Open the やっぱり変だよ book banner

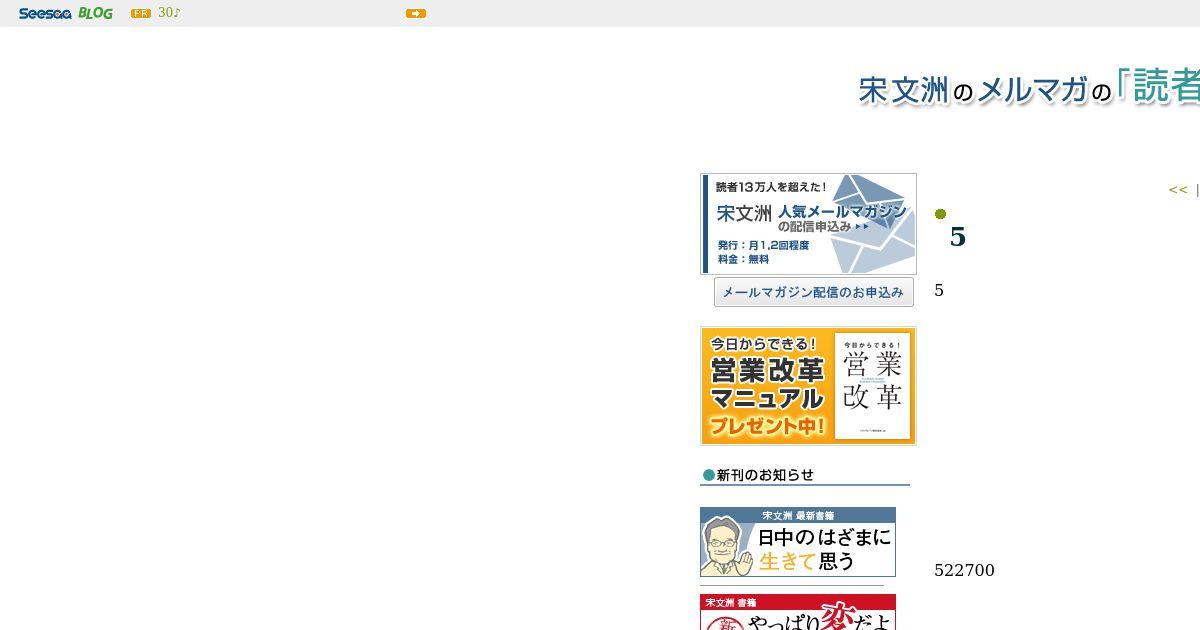click(x=798, y=612)
